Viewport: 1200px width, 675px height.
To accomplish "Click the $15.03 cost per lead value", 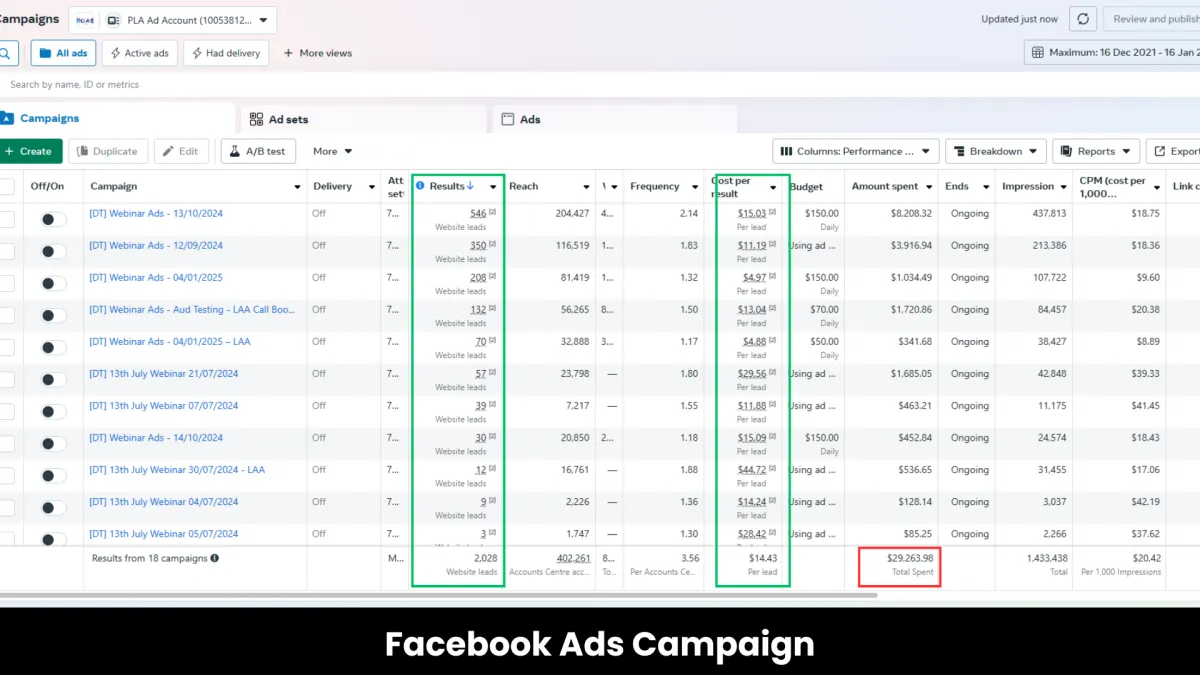I will [752, 213].
